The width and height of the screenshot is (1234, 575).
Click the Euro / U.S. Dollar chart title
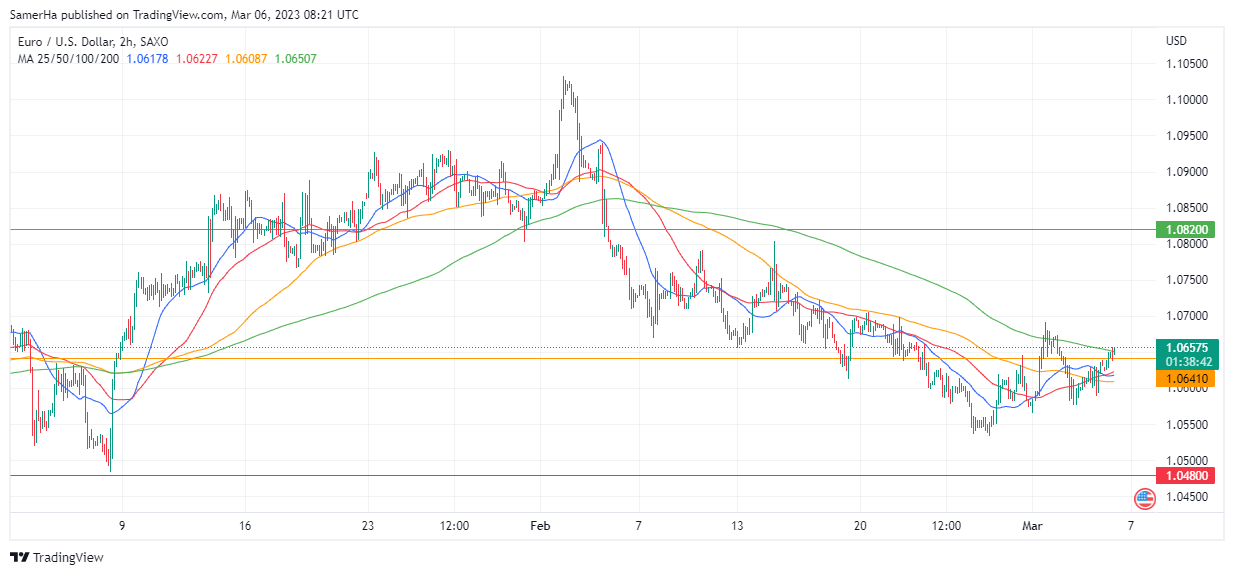(x=93, y=42)
